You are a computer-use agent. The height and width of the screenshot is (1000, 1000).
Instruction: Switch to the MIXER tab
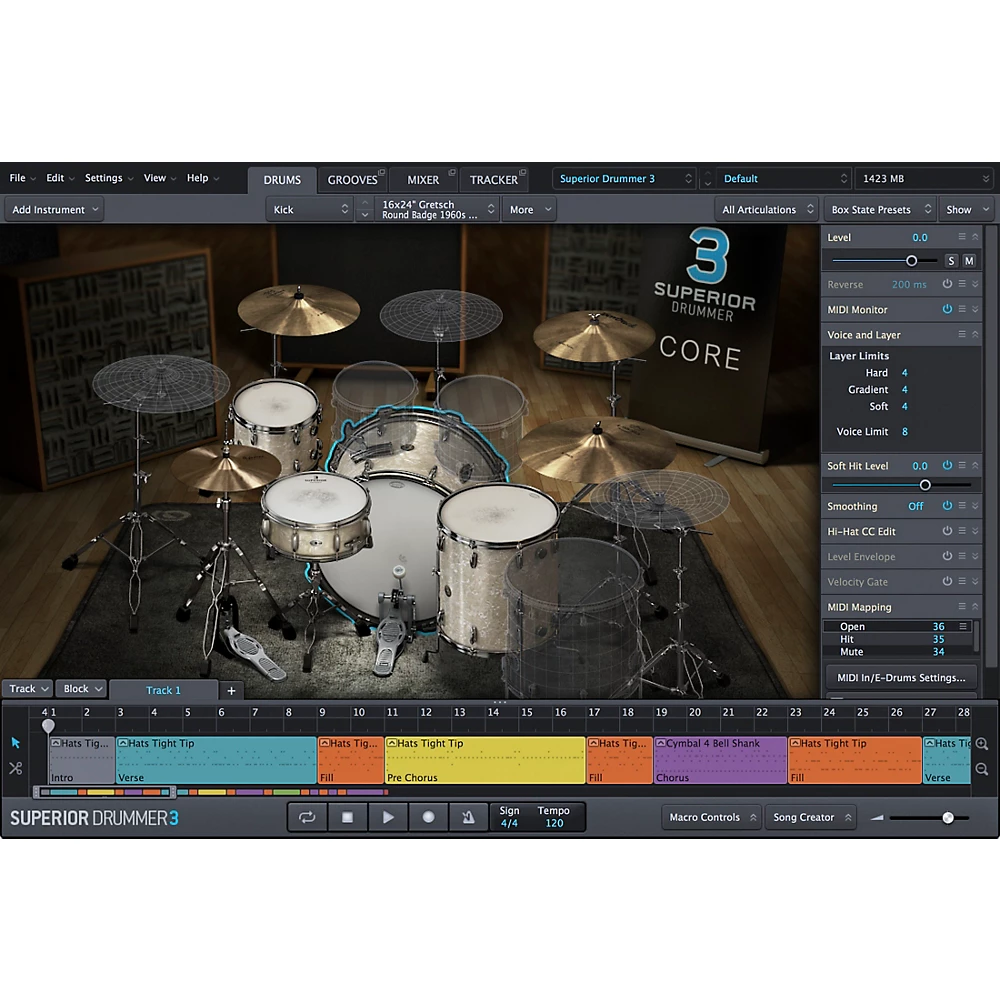click(x=424, y=179)
